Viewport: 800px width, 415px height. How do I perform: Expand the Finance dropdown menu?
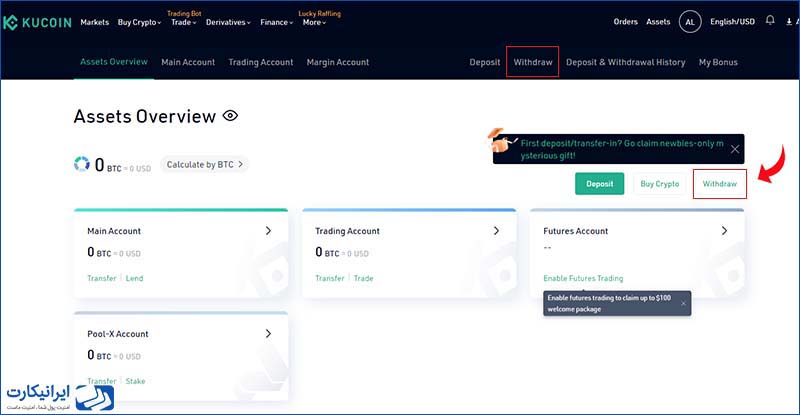(277, 22)
